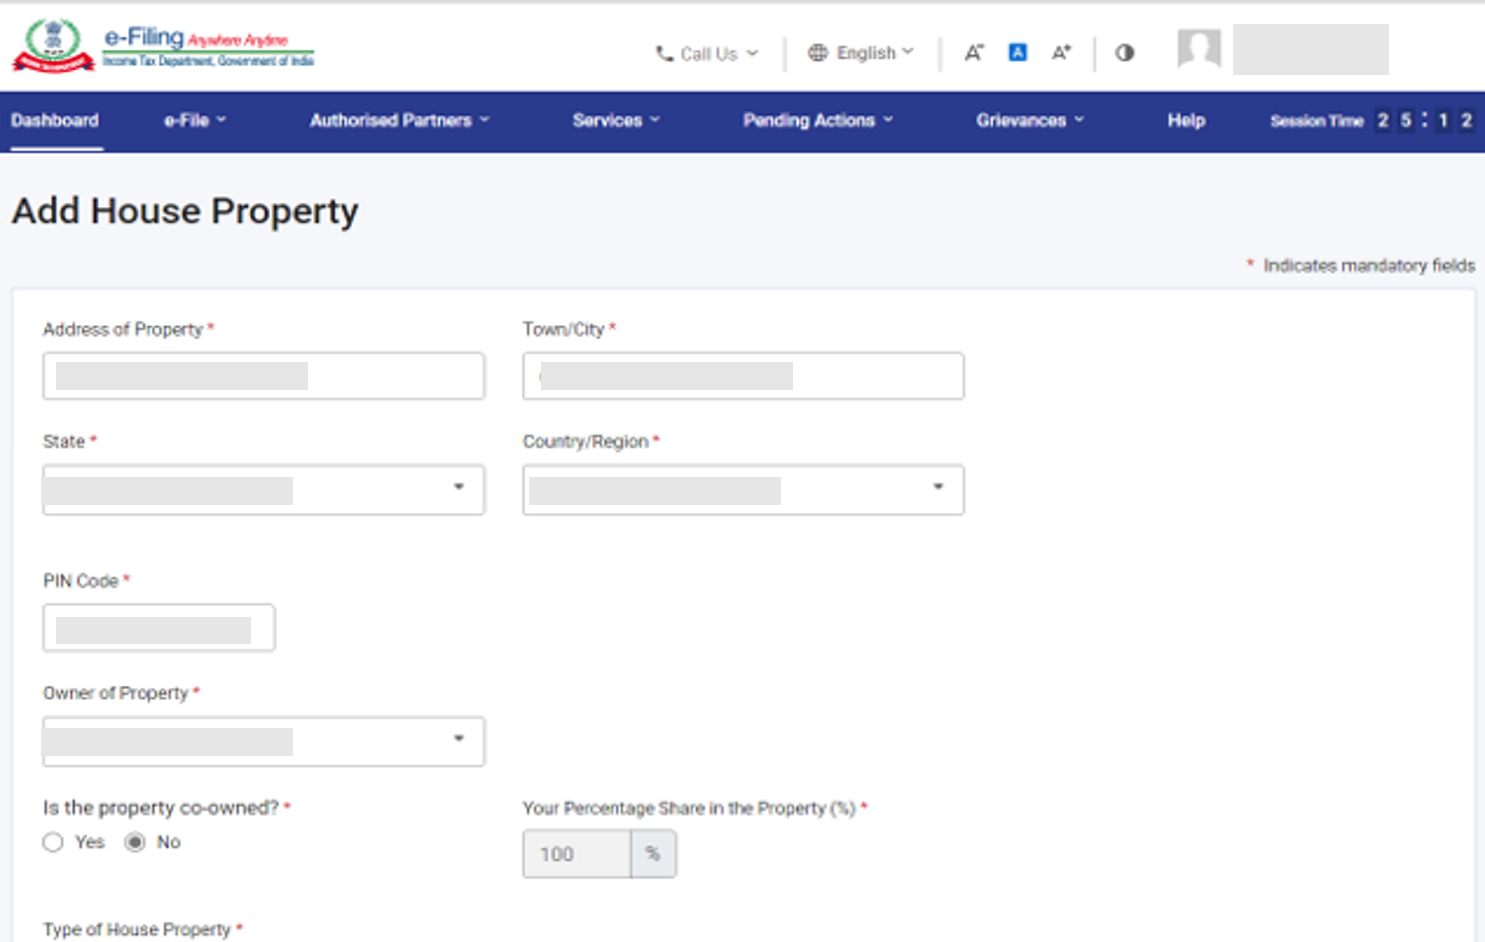Open the Country/Region dropdown
The height and width of the screenshot is (942, 1485).
click(x=937, y=489)
